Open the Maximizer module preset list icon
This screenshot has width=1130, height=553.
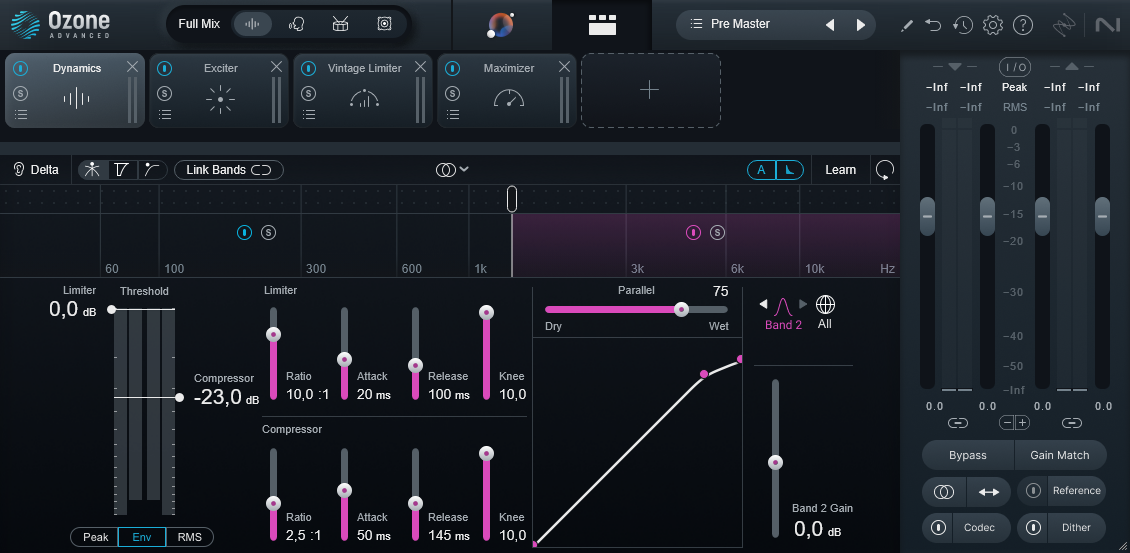point(453,115)
